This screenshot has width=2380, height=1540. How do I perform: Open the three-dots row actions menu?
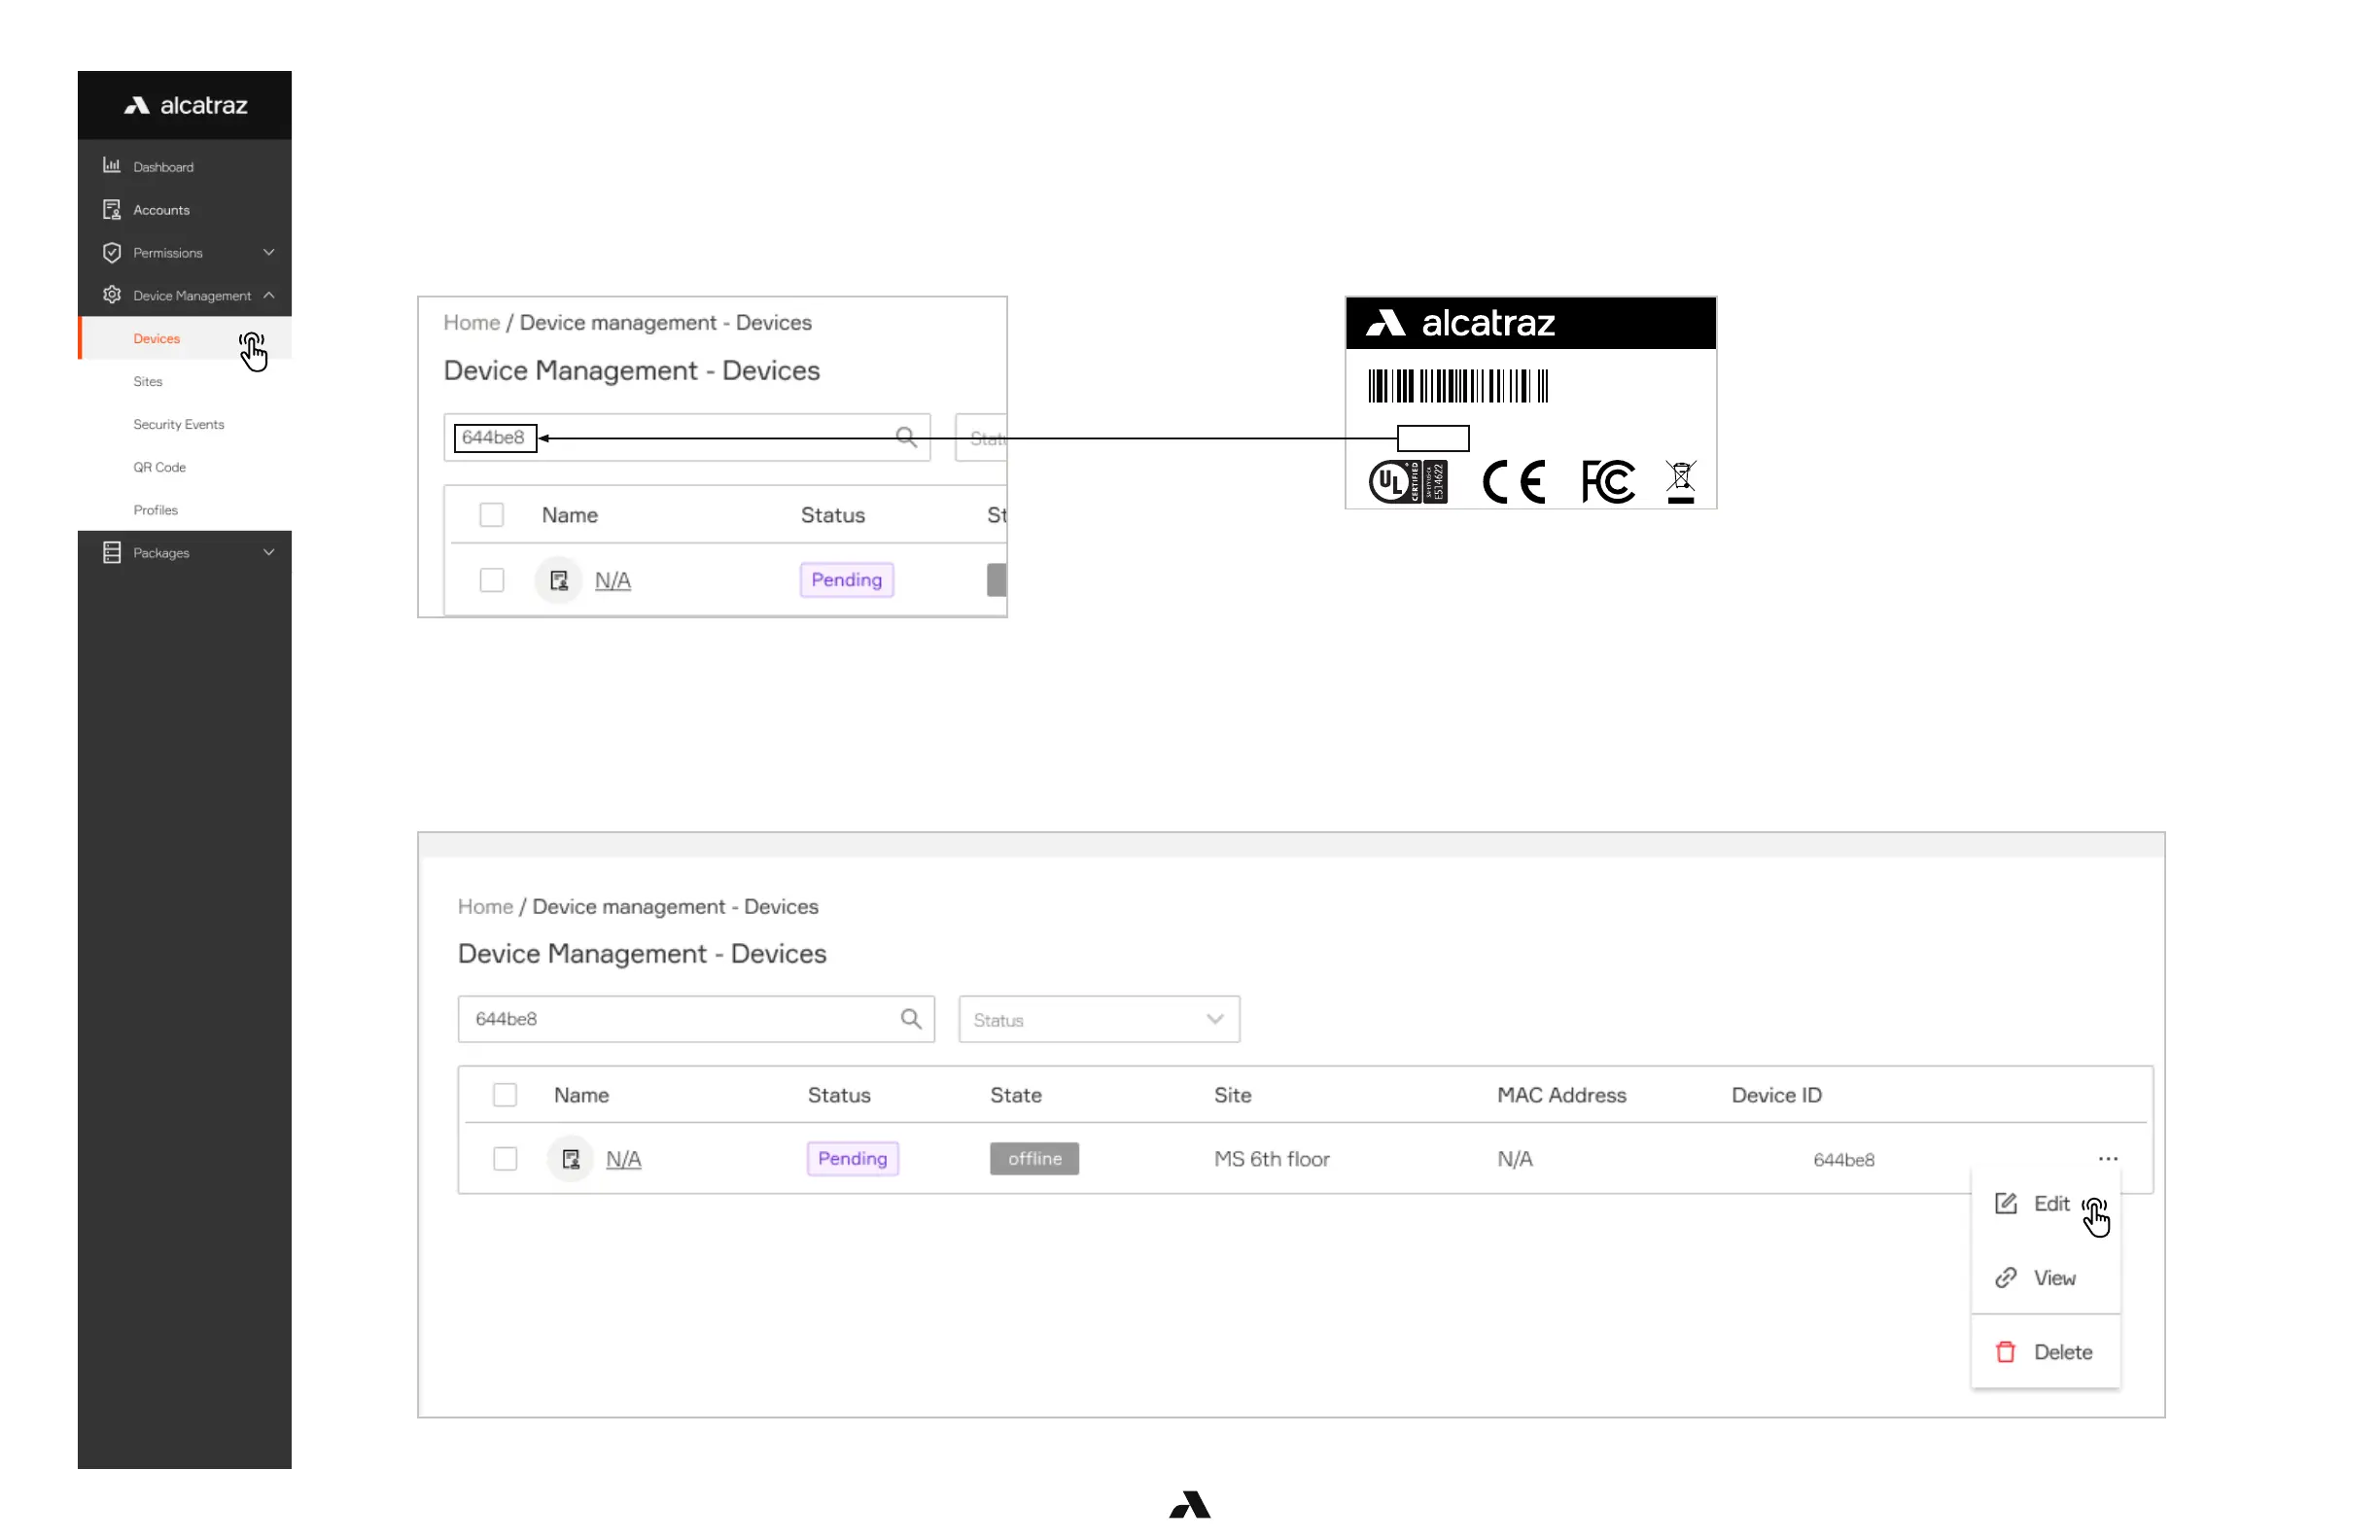click(x=2107, y=1158)
